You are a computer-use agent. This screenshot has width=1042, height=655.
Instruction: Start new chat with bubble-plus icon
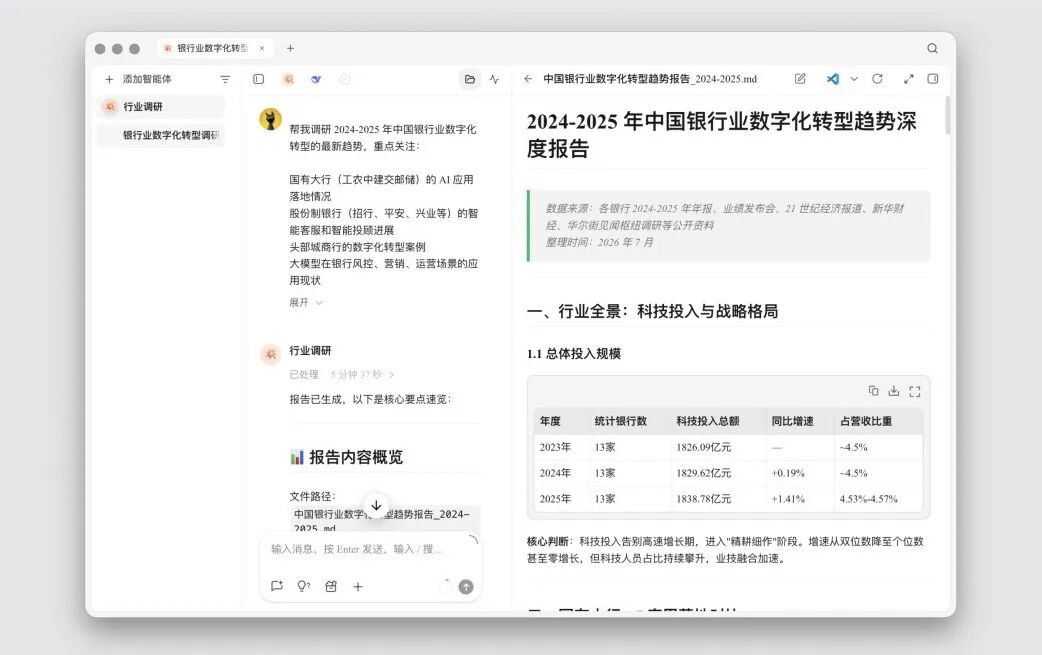click(277, 586)
